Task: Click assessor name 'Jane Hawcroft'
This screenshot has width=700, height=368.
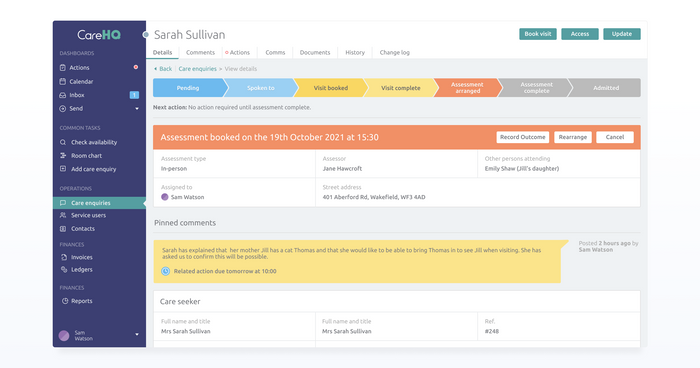Action: click(342, 169)
